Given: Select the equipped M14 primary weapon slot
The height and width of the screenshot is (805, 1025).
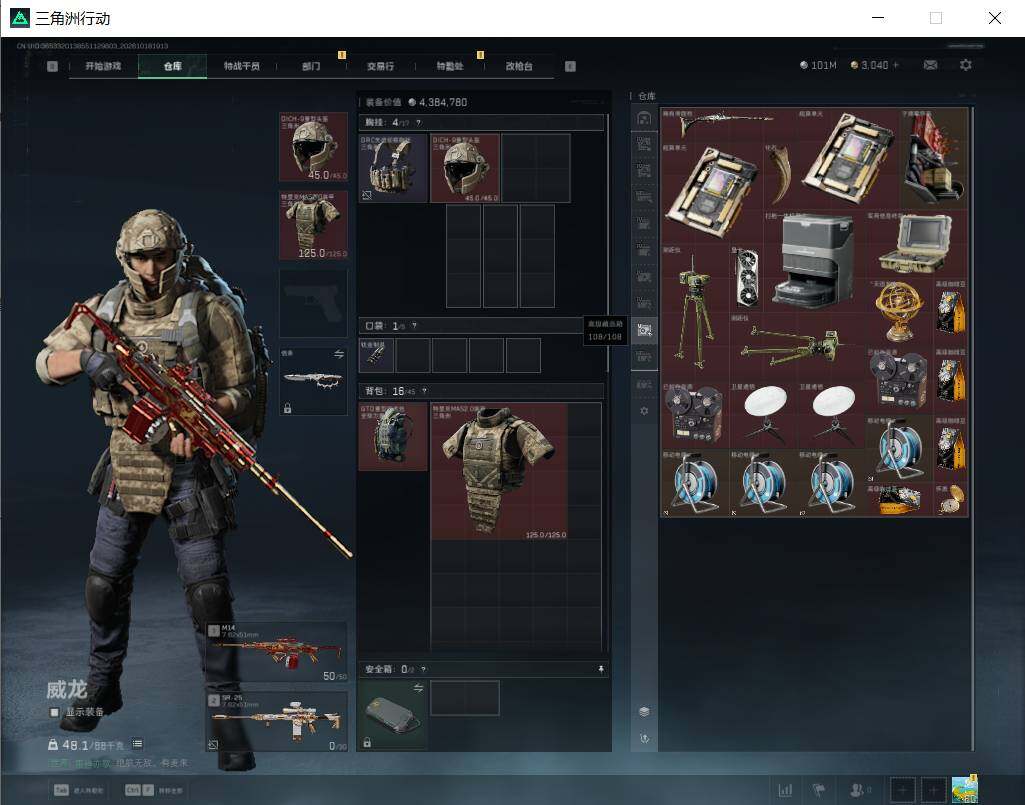Looking at the screenshot, I should 277,652.
